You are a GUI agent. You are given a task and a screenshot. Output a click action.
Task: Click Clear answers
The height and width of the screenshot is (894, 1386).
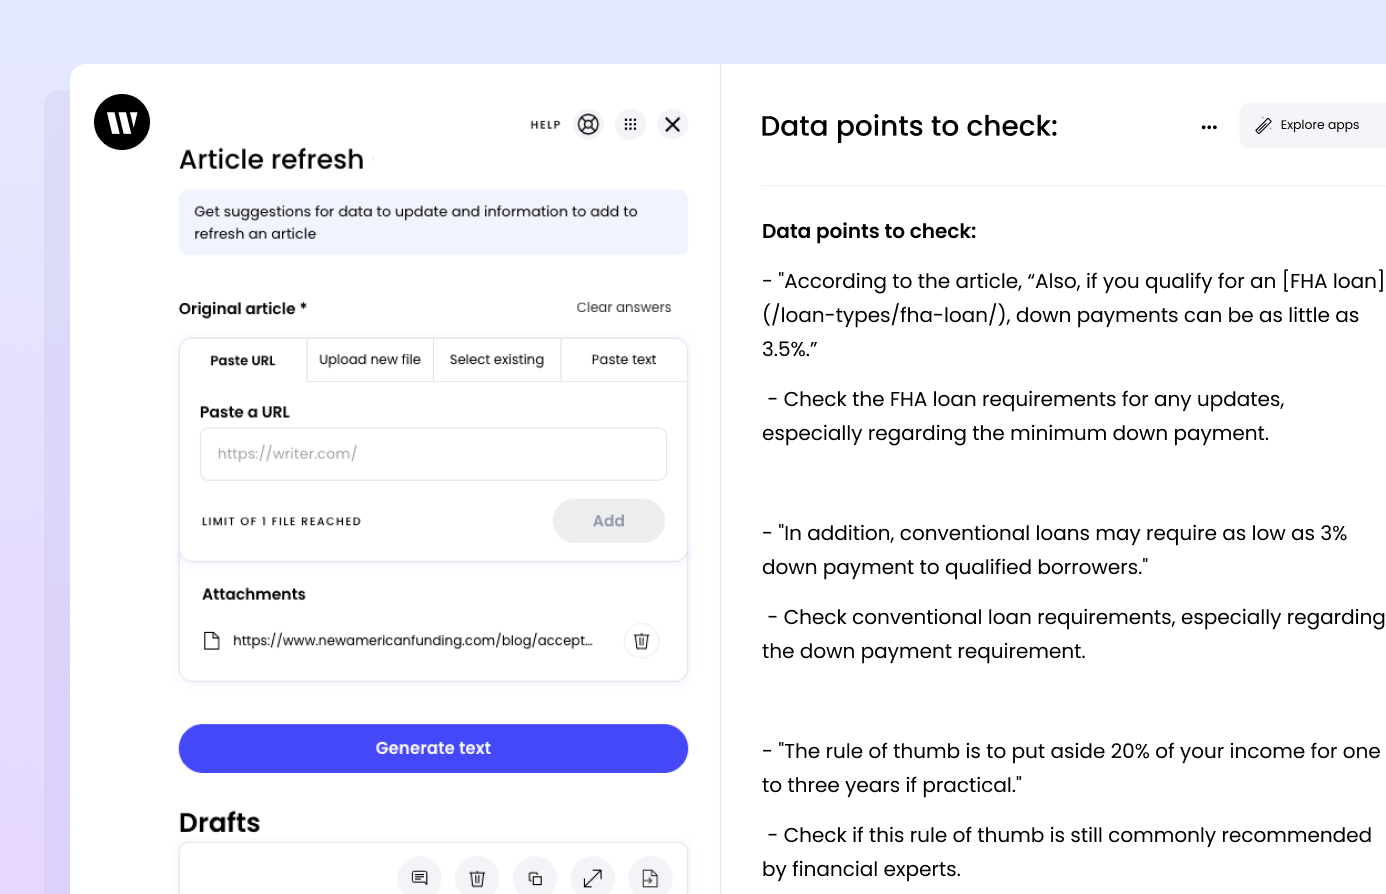pyautogui.click(x=623, y=307)
